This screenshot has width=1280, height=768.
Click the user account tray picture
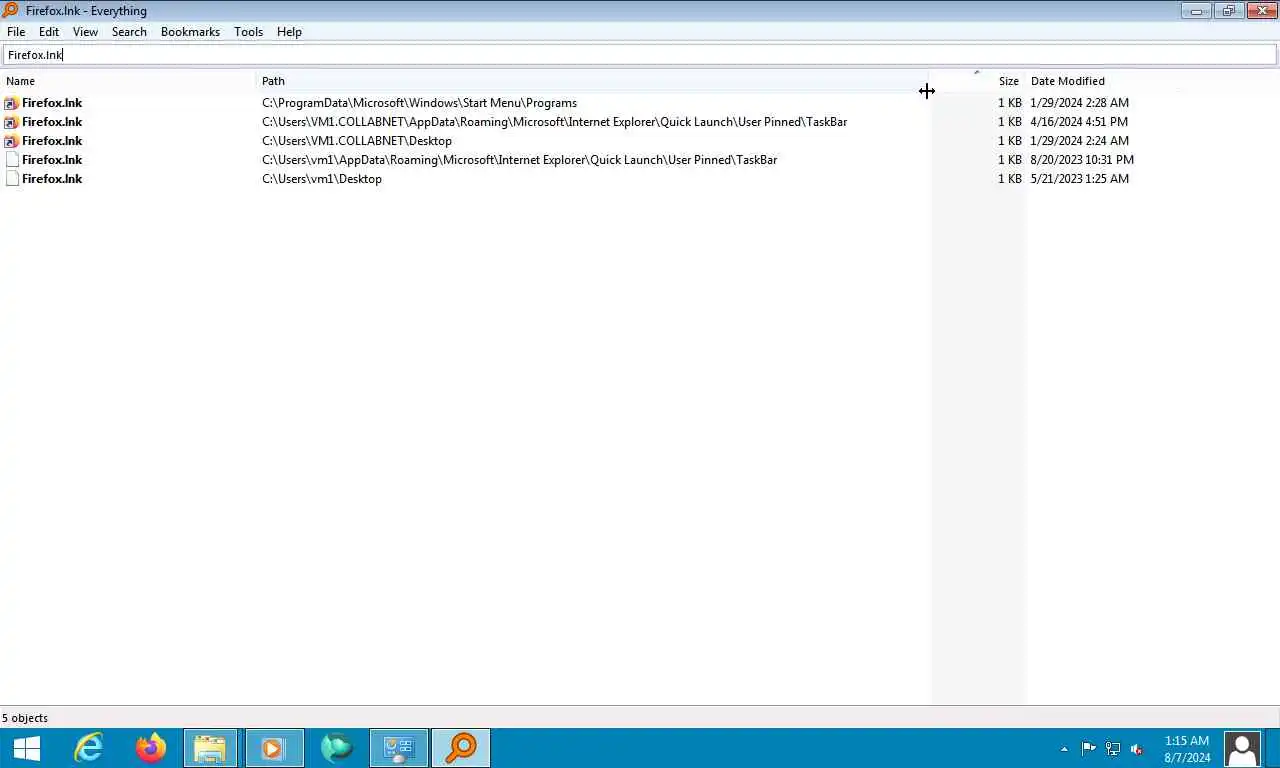coord(1242,748)
